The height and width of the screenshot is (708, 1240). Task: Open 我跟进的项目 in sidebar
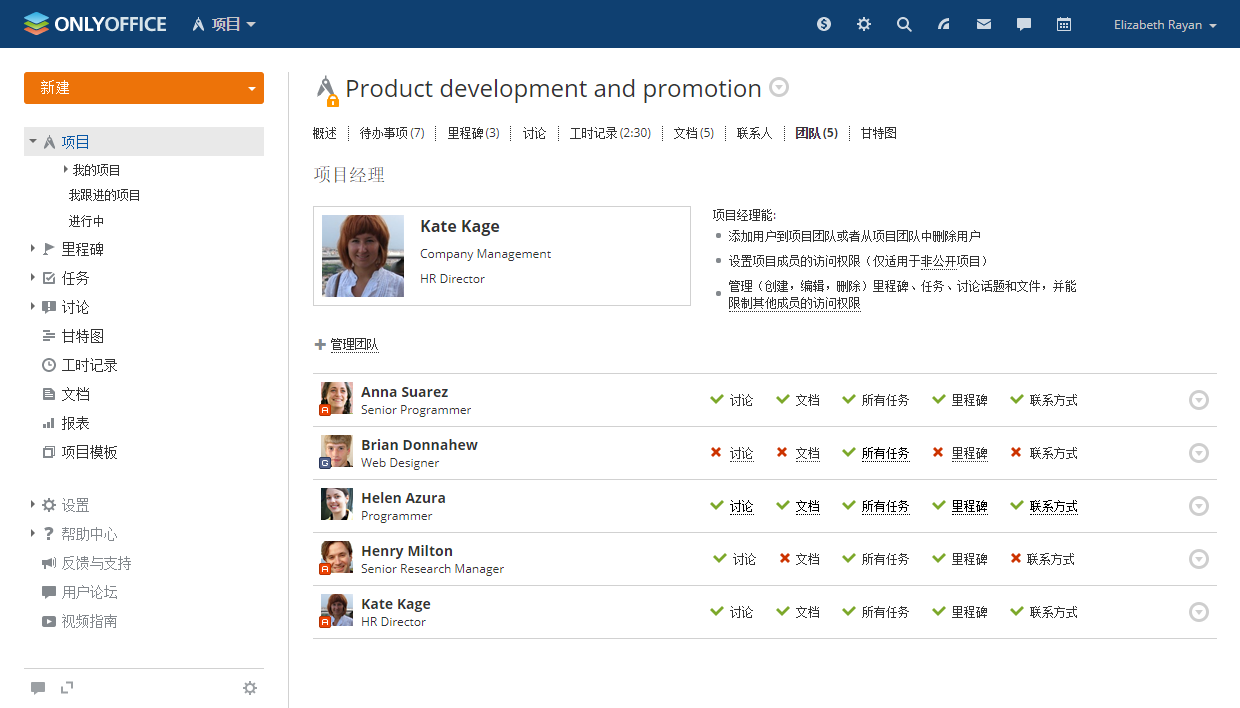pyautogui.click(x=105, y=196)
